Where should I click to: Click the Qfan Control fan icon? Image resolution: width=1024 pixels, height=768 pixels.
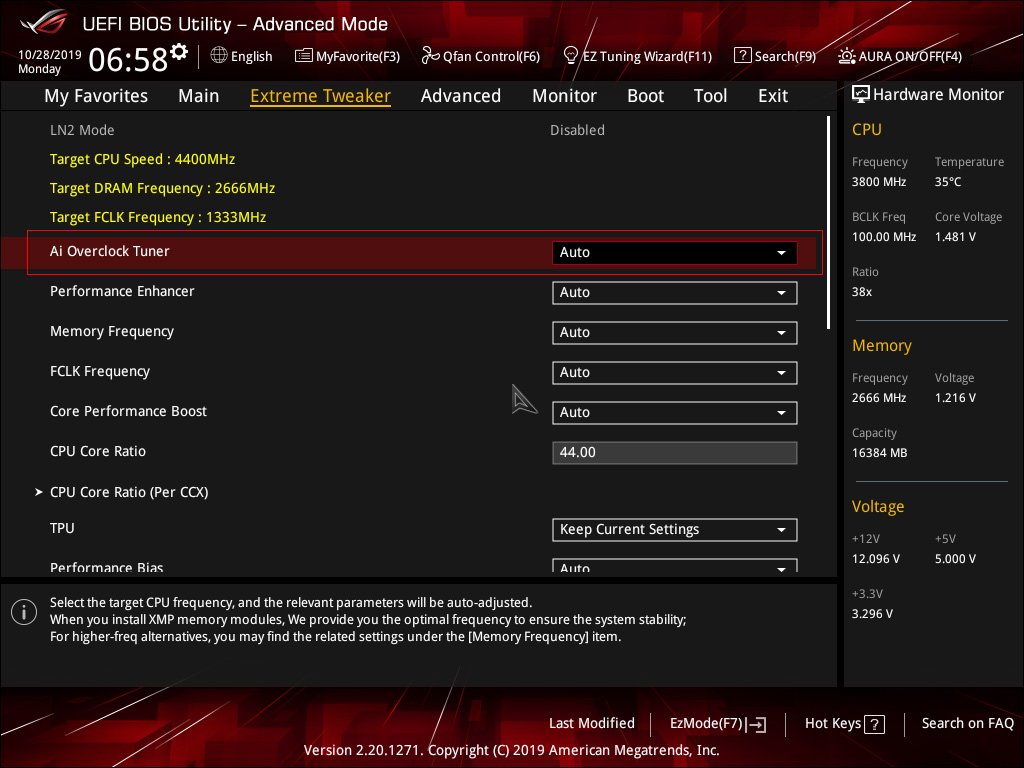coord(430,56)
